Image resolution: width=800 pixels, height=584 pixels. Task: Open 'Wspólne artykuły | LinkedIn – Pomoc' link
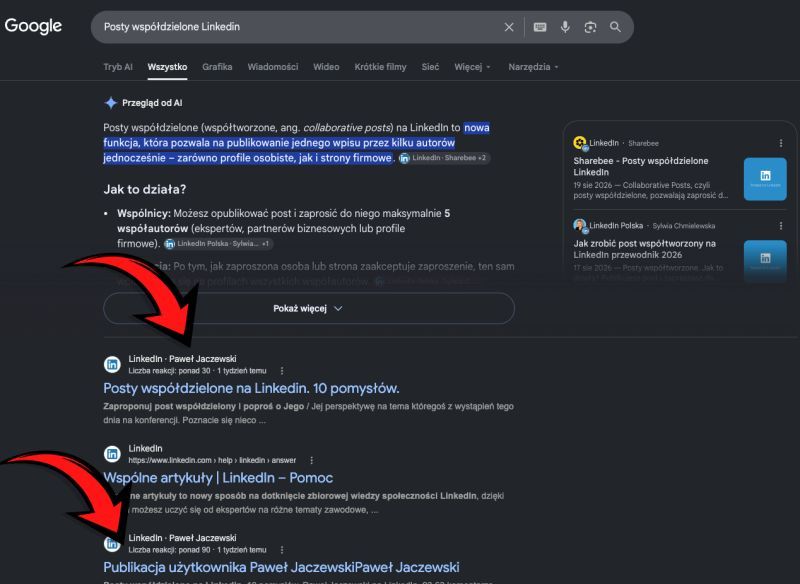(x=218, y=478)
